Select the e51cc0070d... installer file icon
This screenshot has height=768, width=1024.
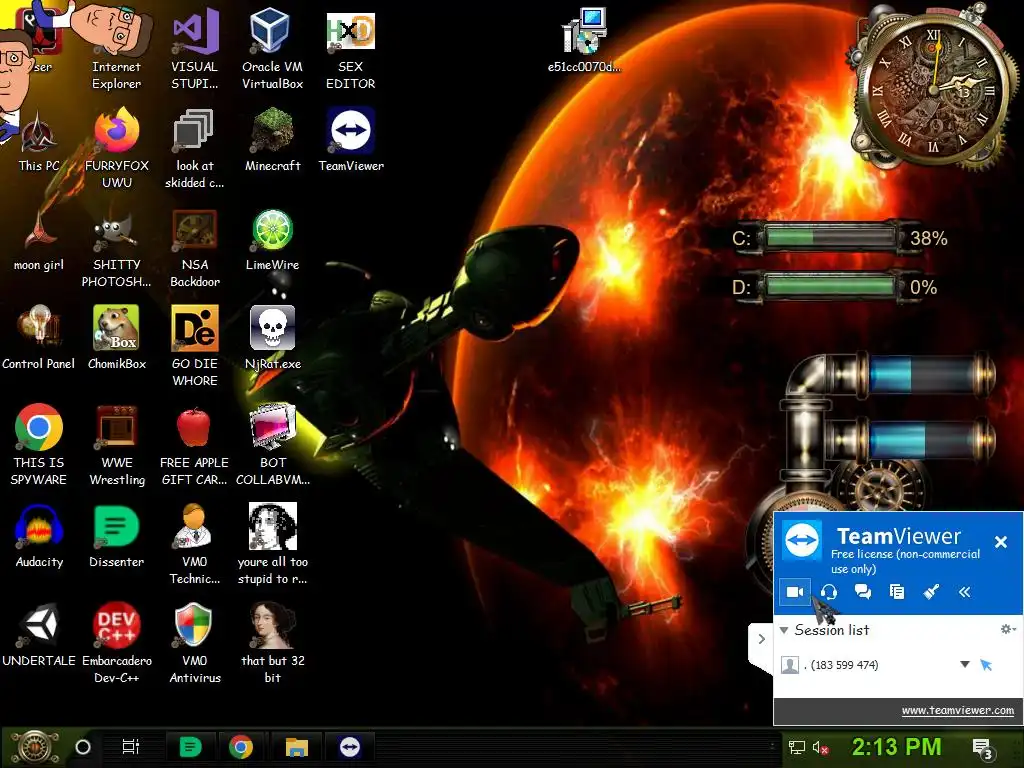[x=584, y=40]
